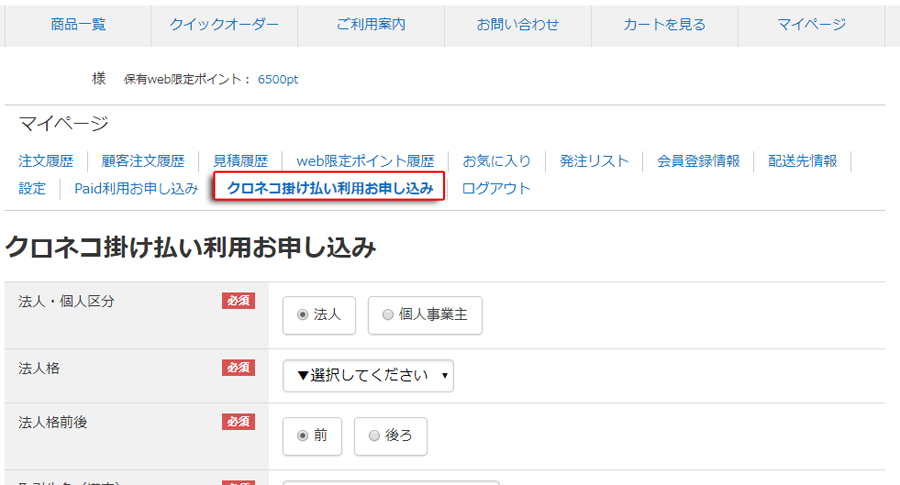Open the 注文履歴 link
The image size is (900, 485).
(46, 161)
